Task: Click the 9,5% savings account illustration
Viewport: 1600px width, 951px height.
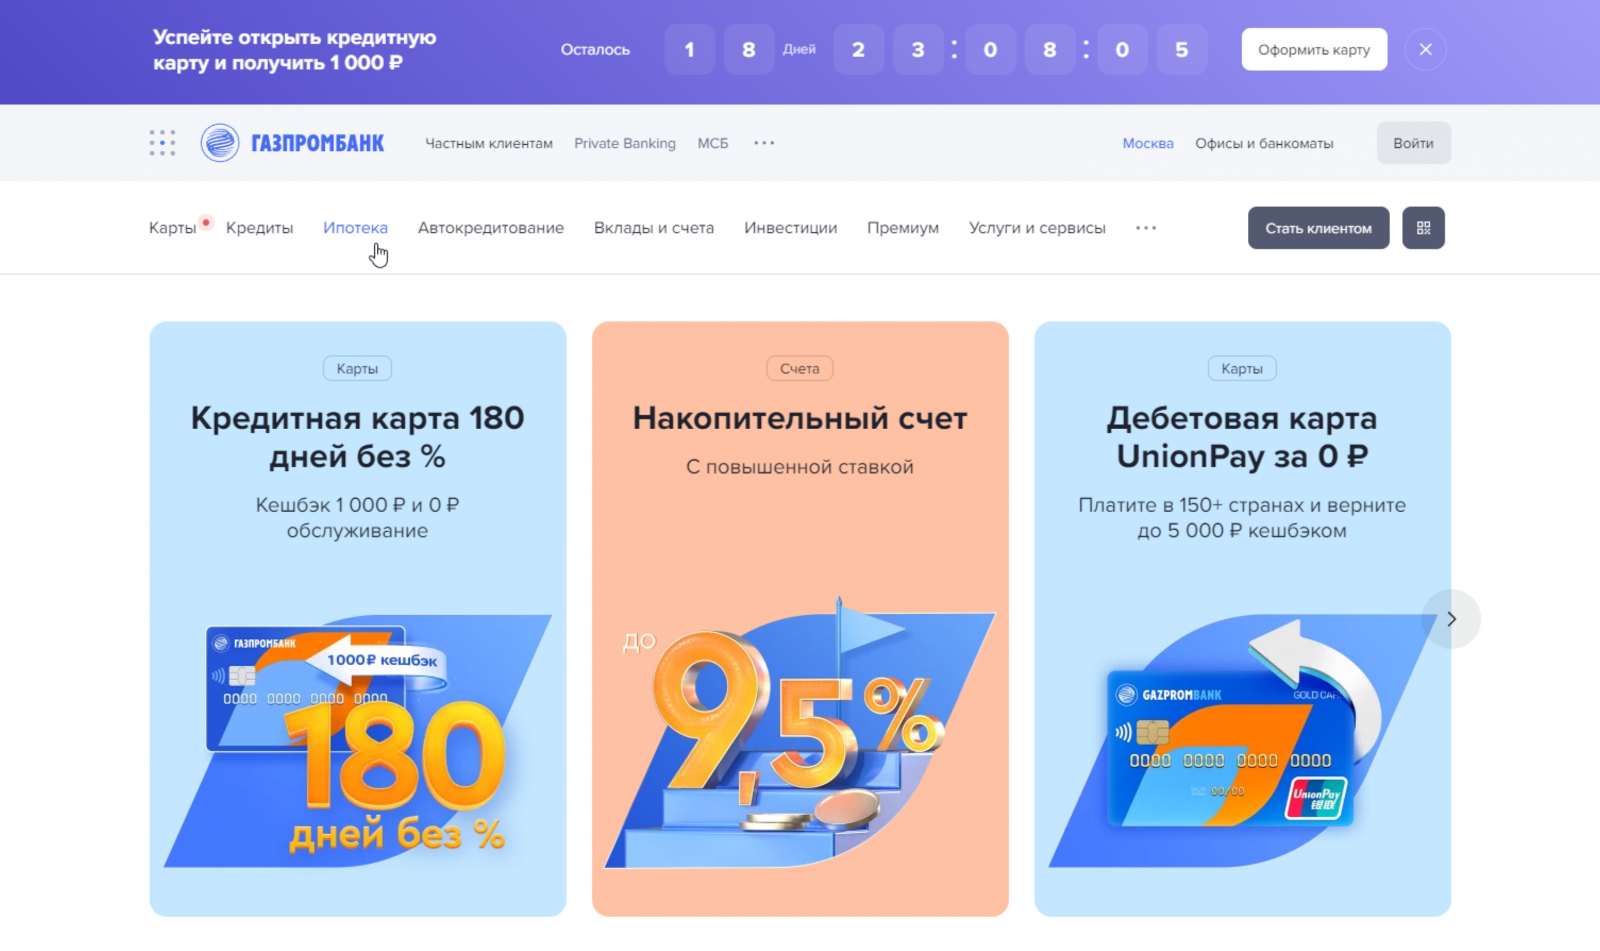Action: 800,735
